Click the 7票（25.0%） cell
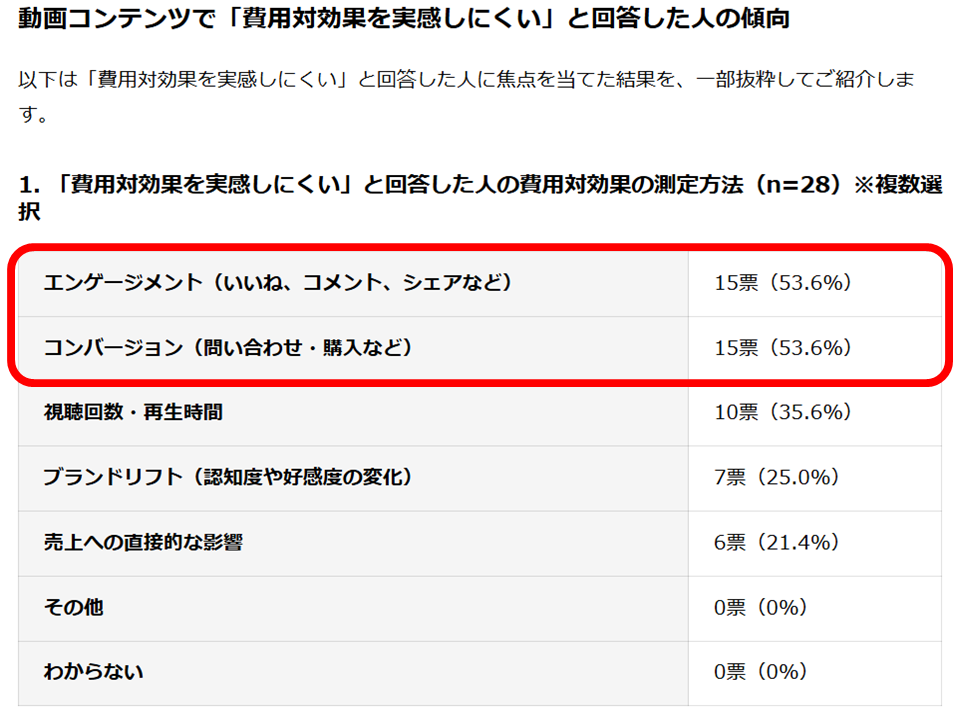 click(777, 477)
